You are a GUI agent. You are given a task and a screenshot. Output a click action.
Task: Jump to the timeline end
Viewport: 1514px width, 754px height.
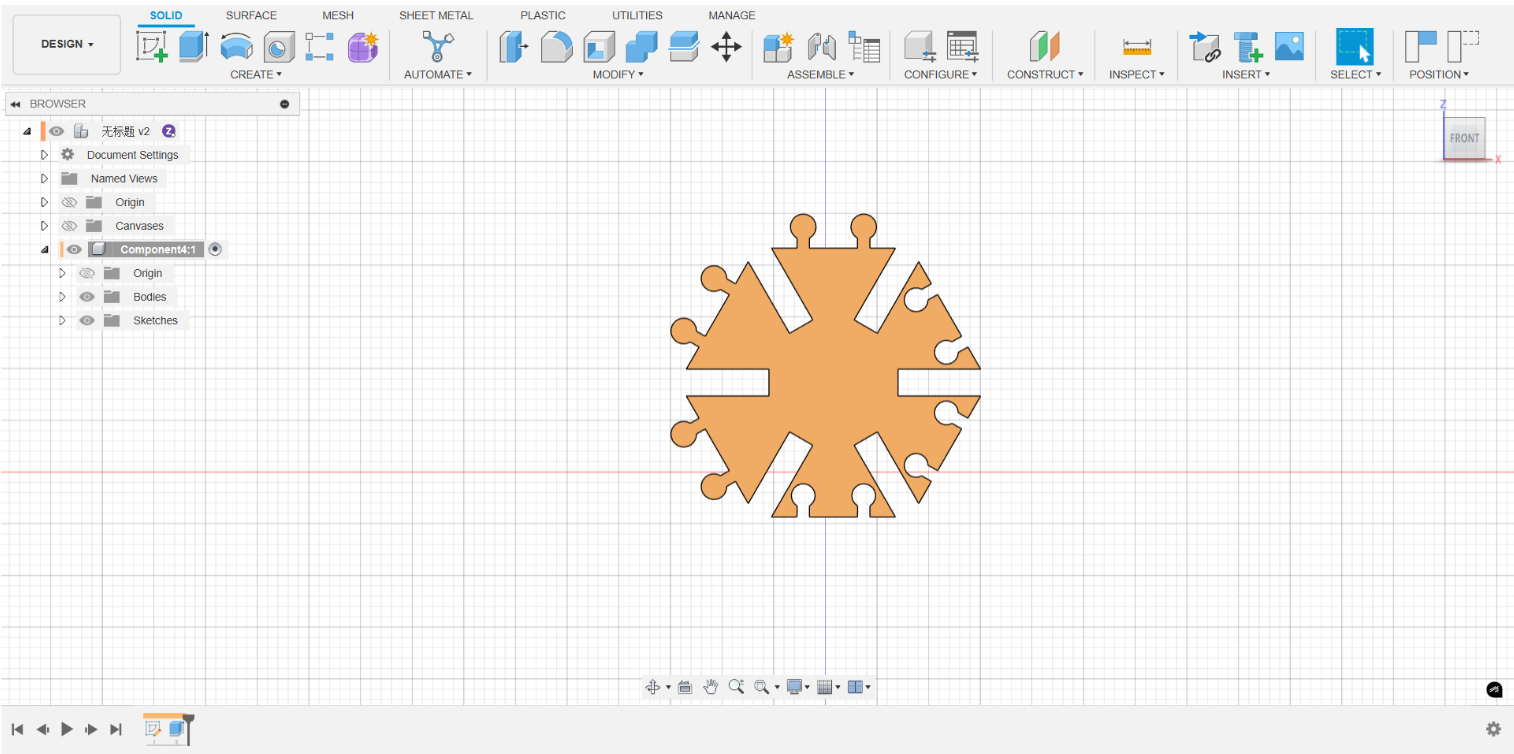pos(116,729)
